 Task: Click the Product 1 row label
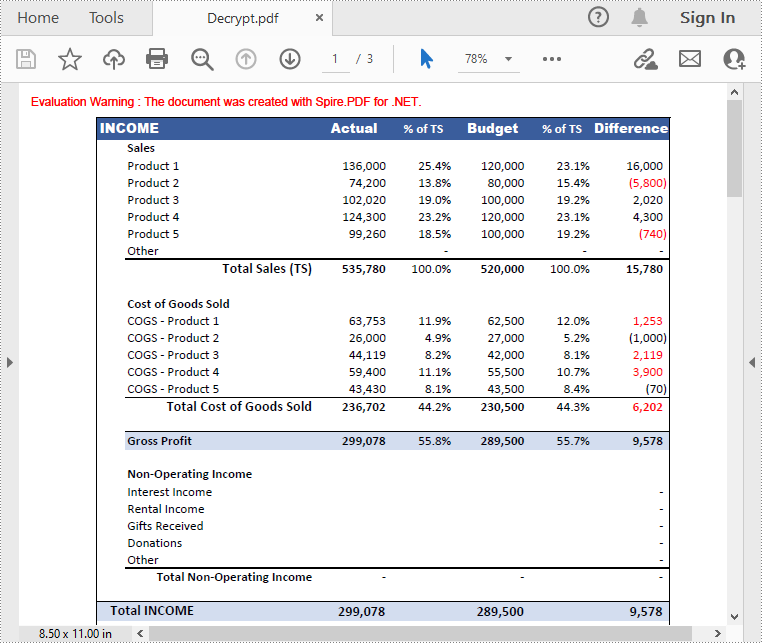(x=153, y=166)
